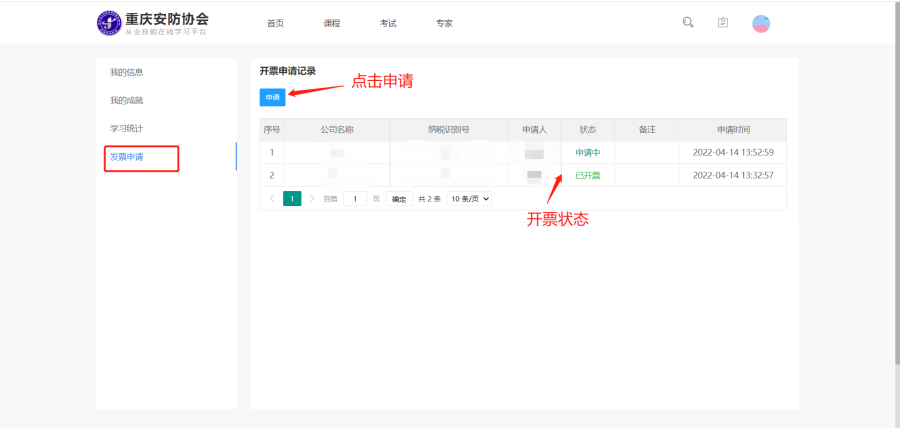Image resolution: width=900 pixels, height=428 pixels.
Task: Go to previous page arrow
Action: [273, 199]
